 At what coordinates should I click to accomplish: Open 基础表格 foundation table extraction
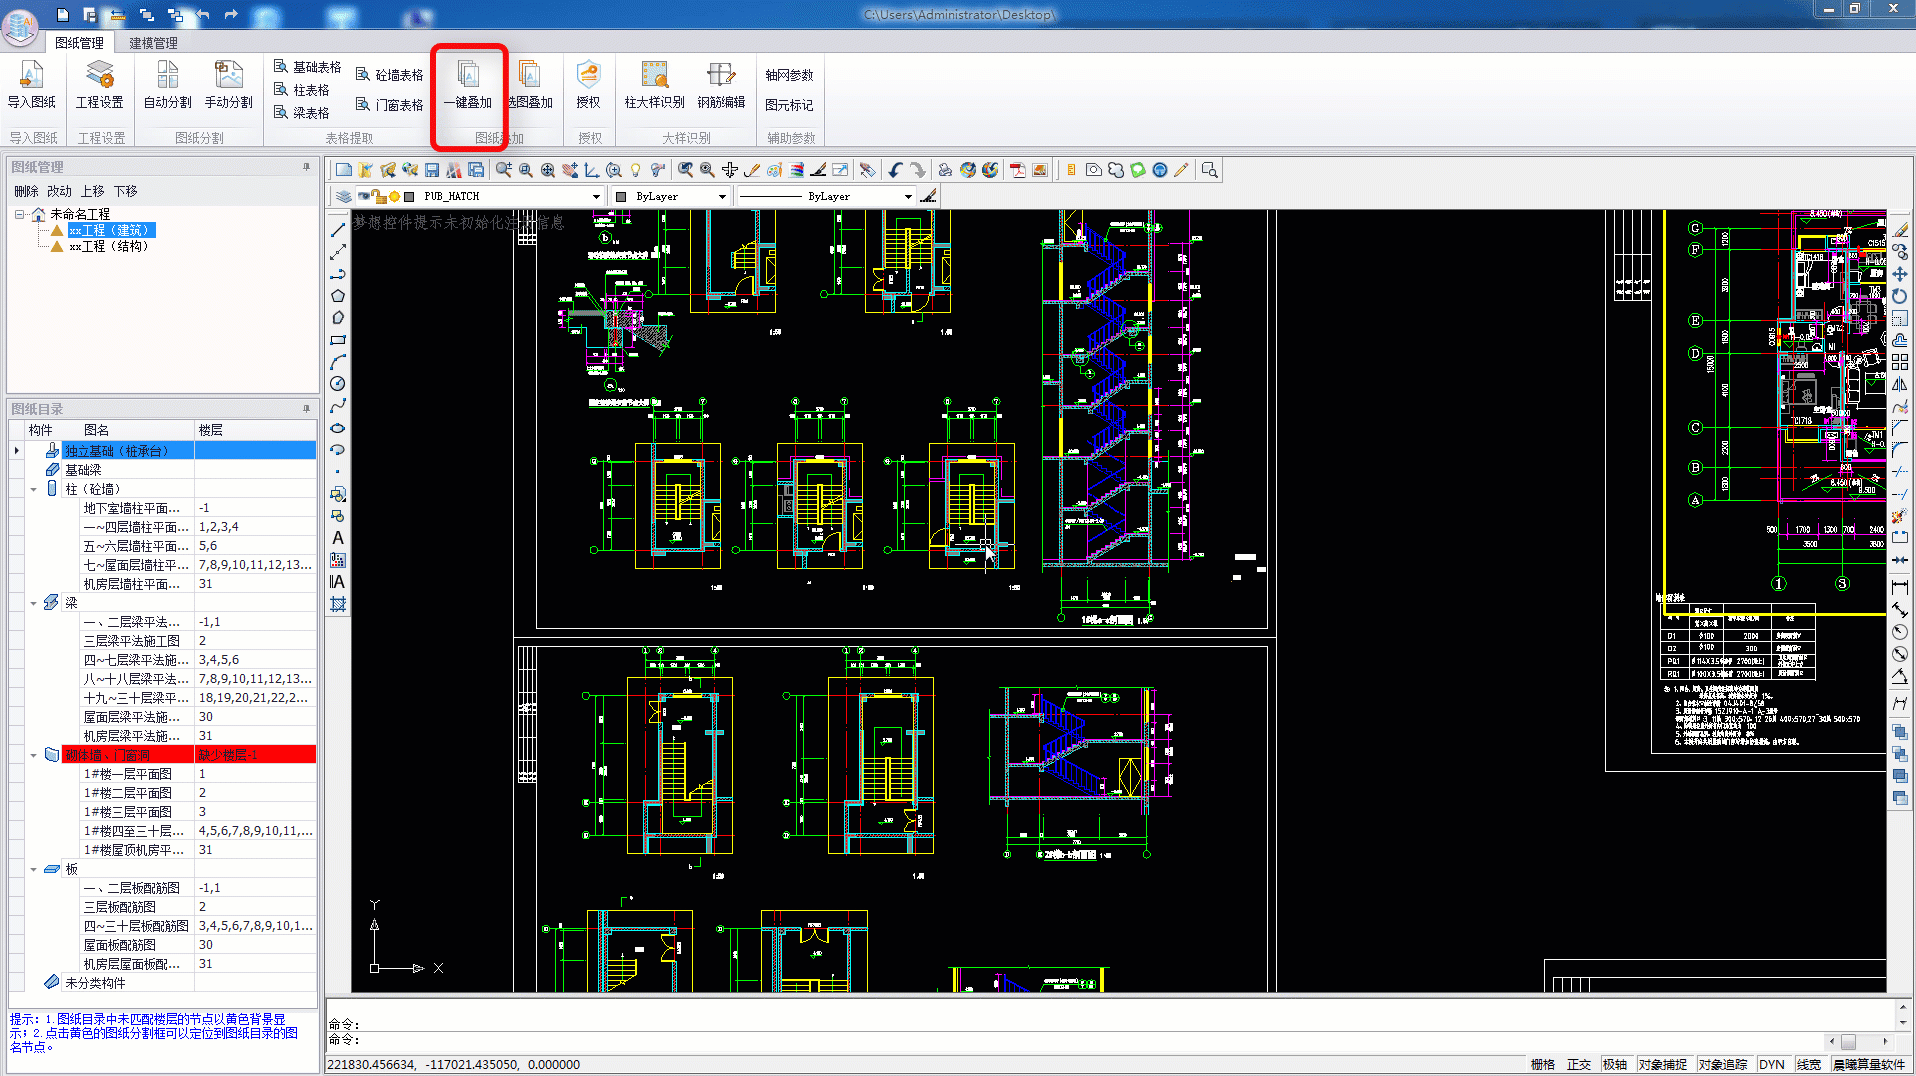pos(308,67)
